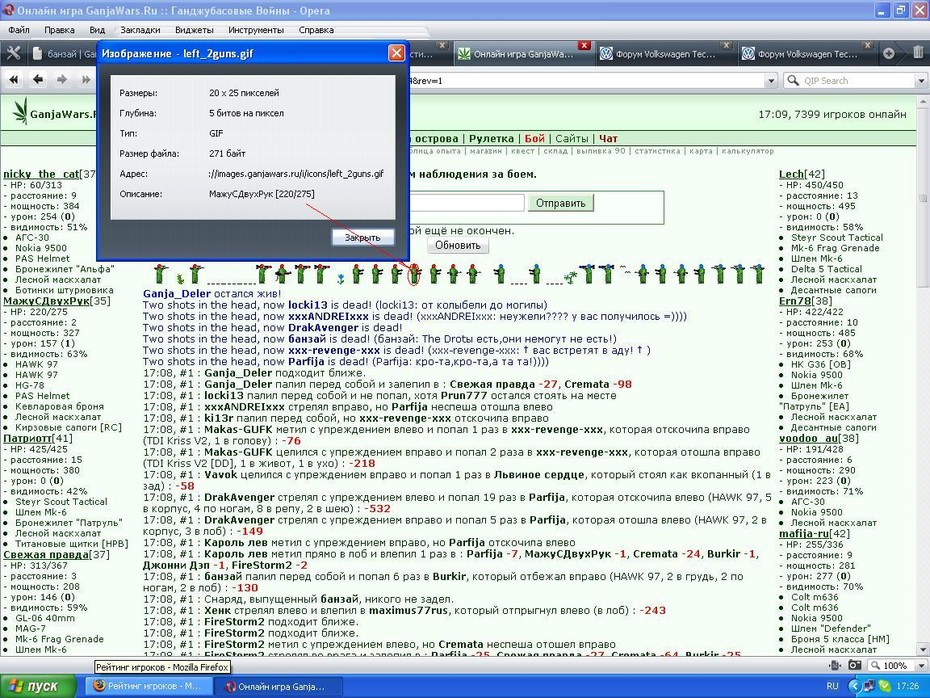Click the camera image-display icon in status bar
This screenshot has height=698, width=930.
854,665
